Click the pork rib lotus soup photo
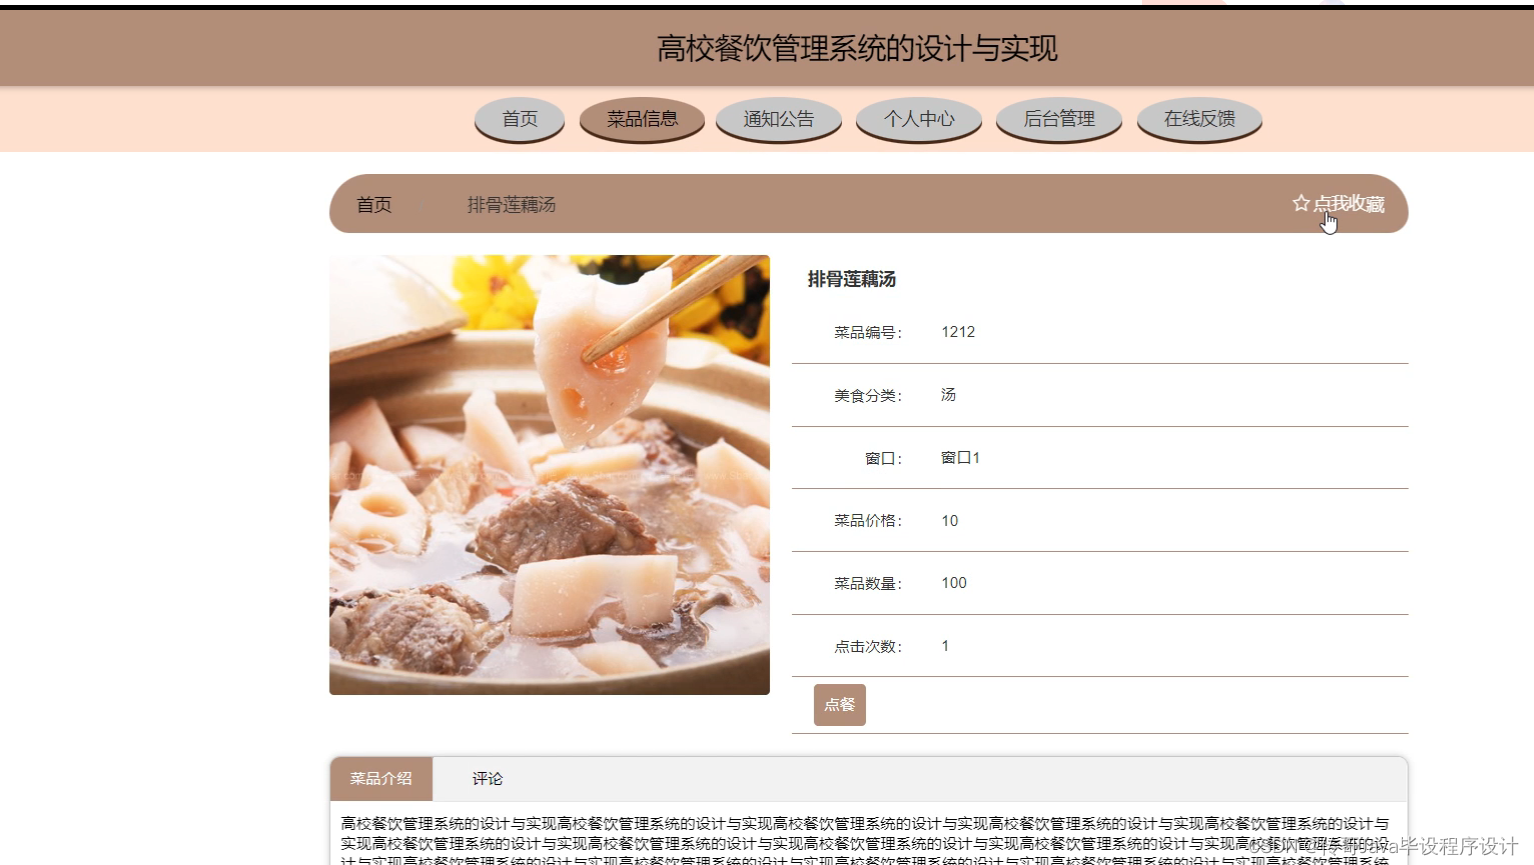The height and width of the screenshot is (865, 1534). [549, 473]
